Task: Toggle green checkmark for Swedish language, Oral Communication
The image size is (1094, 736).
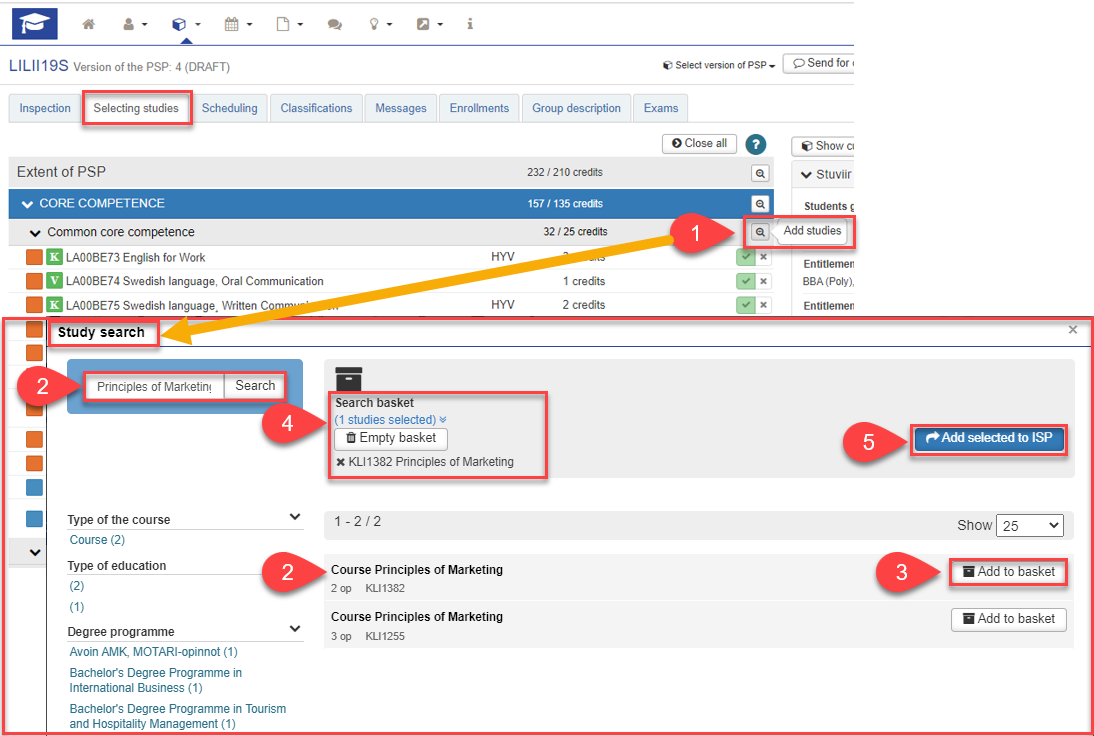Action: pyautogui.click(x=746, y=282)
